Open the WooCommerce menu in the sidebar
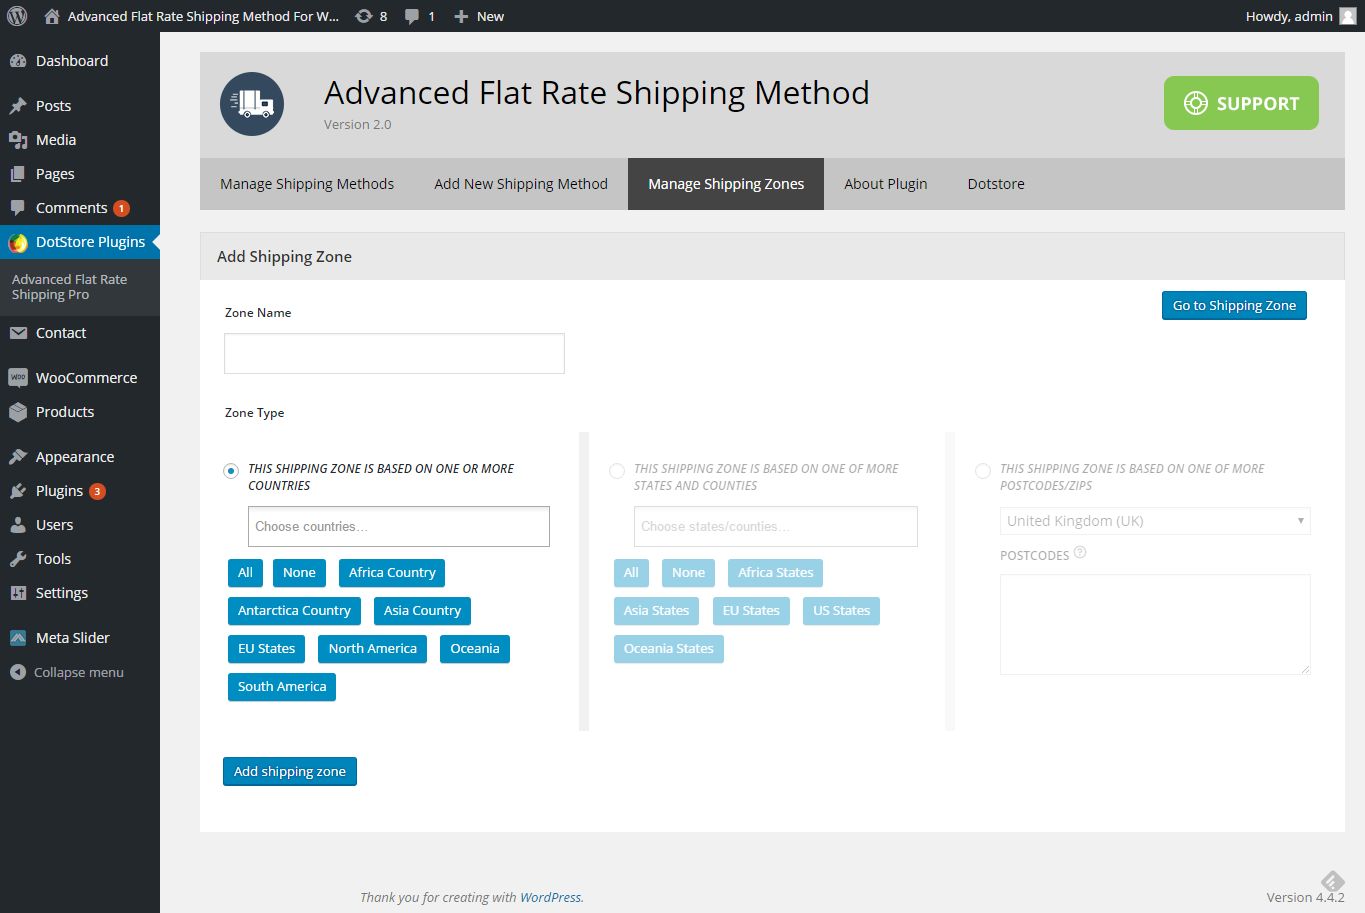This screenshot has width=1365, height=913. coord(88,377)
